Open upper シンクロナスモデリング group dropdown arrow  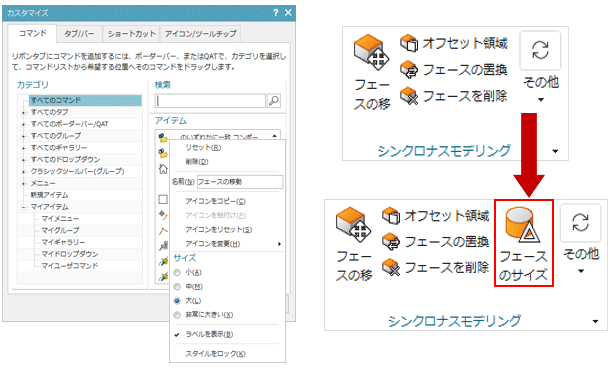pyautogui.click(x=555, y=151)
